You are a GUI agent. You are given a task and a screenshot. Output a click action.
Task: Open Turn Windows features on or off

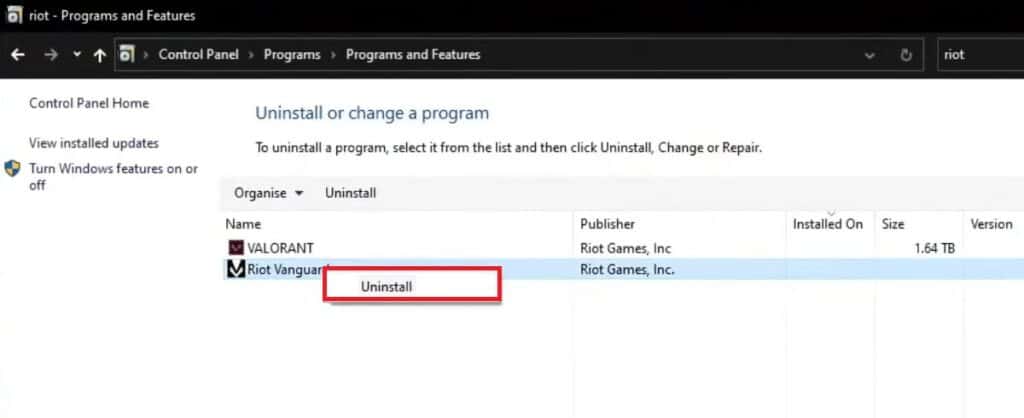(113, 177)
